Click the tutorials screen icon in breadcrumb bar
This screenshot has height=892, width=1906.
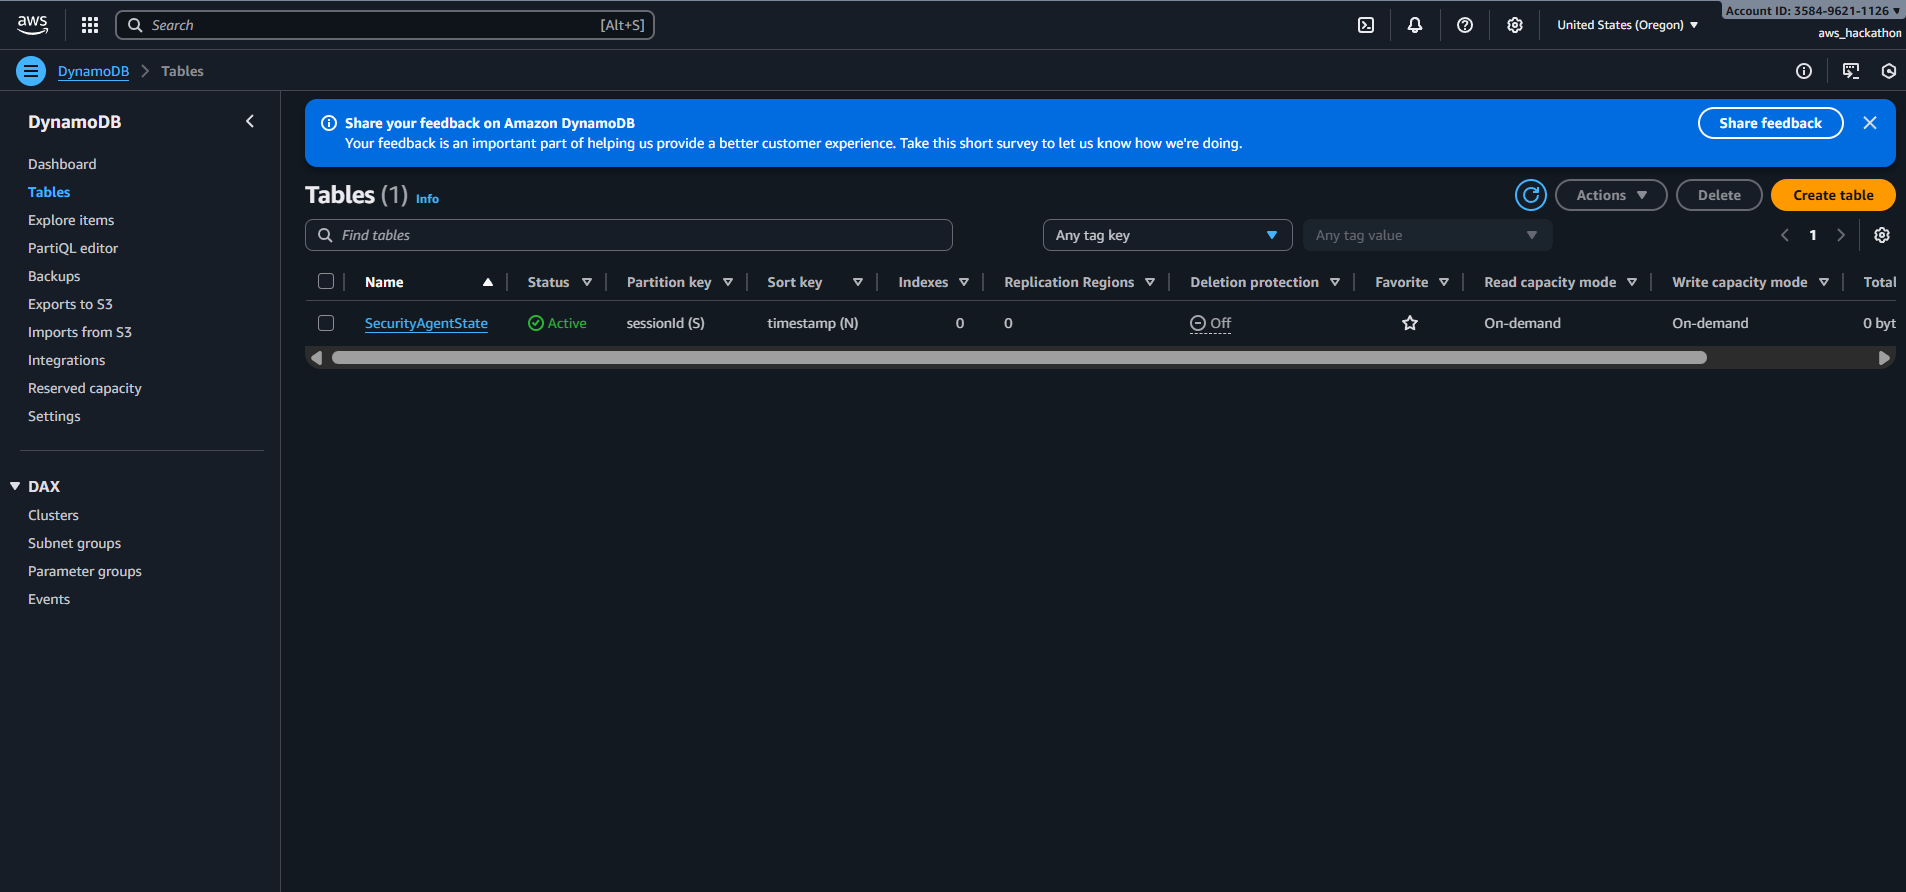1851,71
